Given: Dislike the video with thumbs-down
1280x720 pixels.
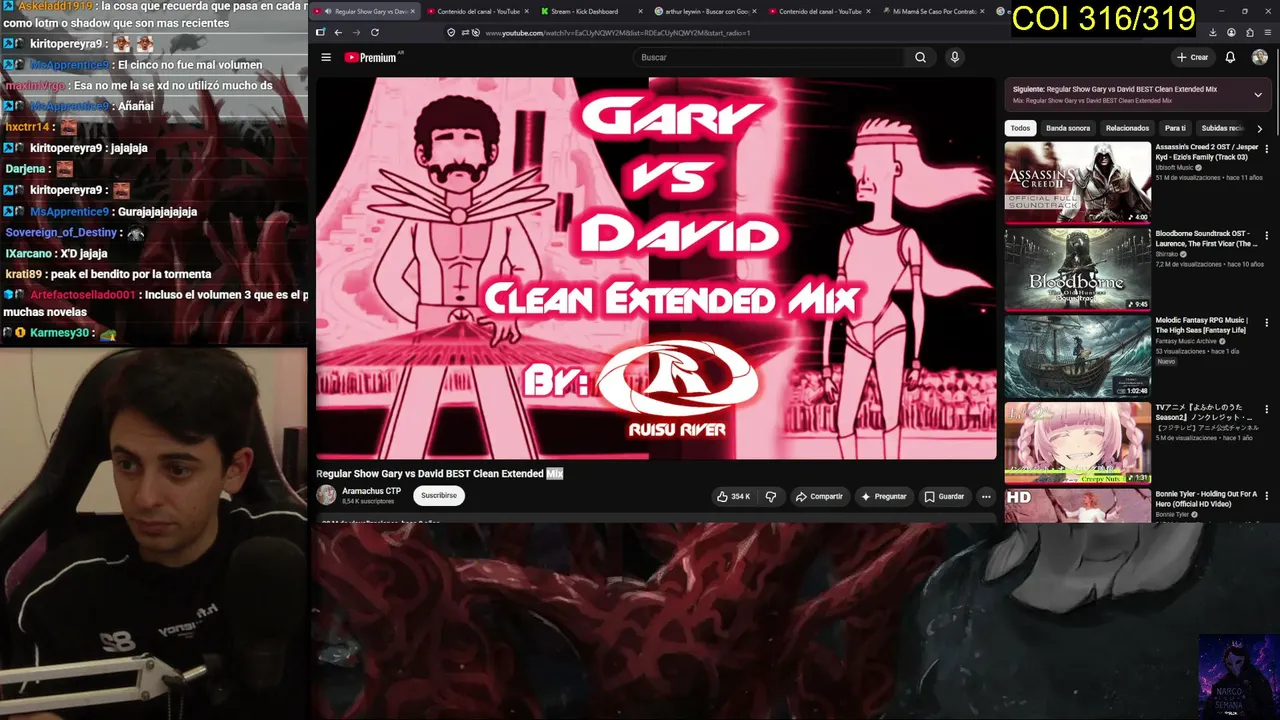Looking at the screenshot, I should 770,496.
